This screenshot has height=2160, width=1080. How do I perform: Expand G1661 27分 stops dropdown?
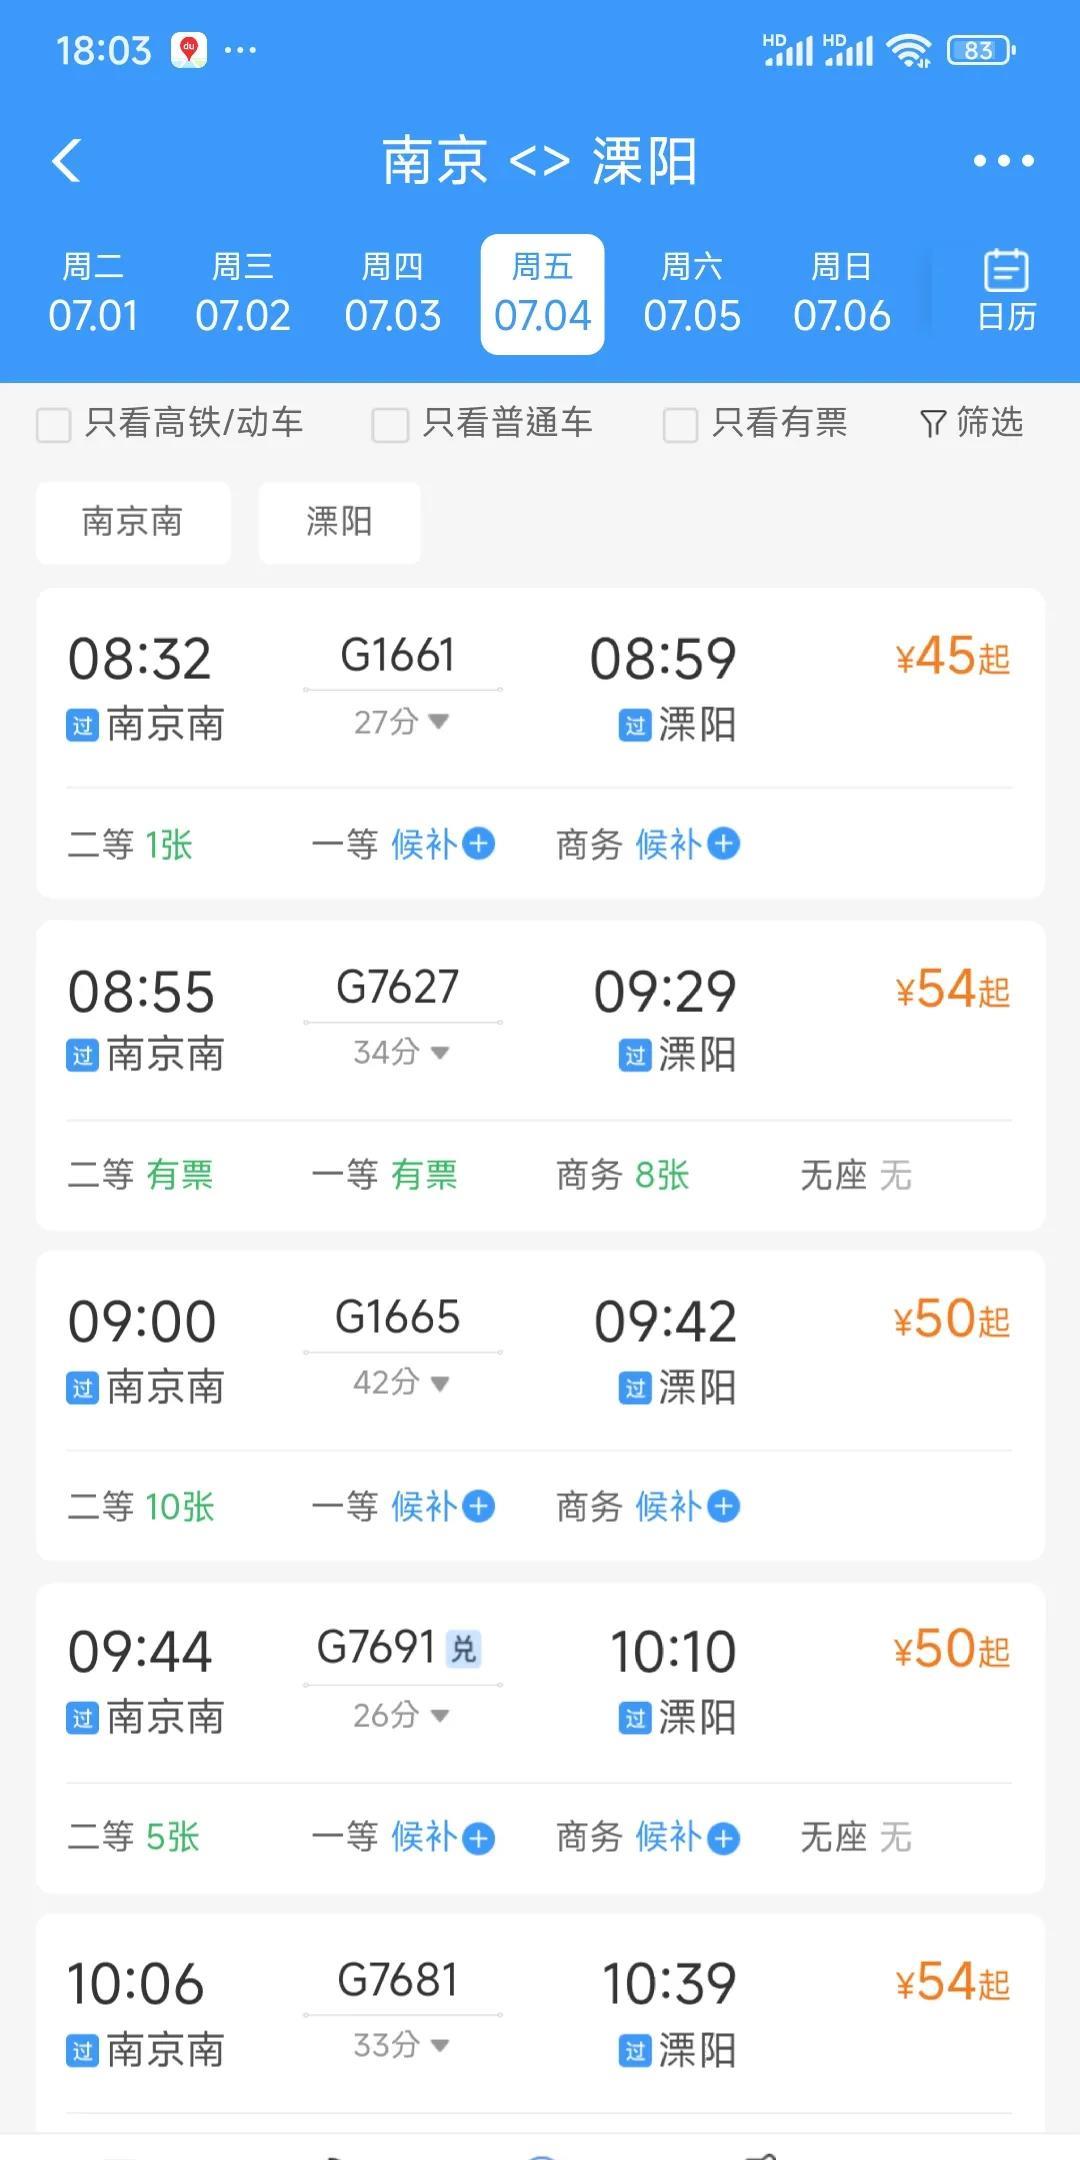(438, 721)
